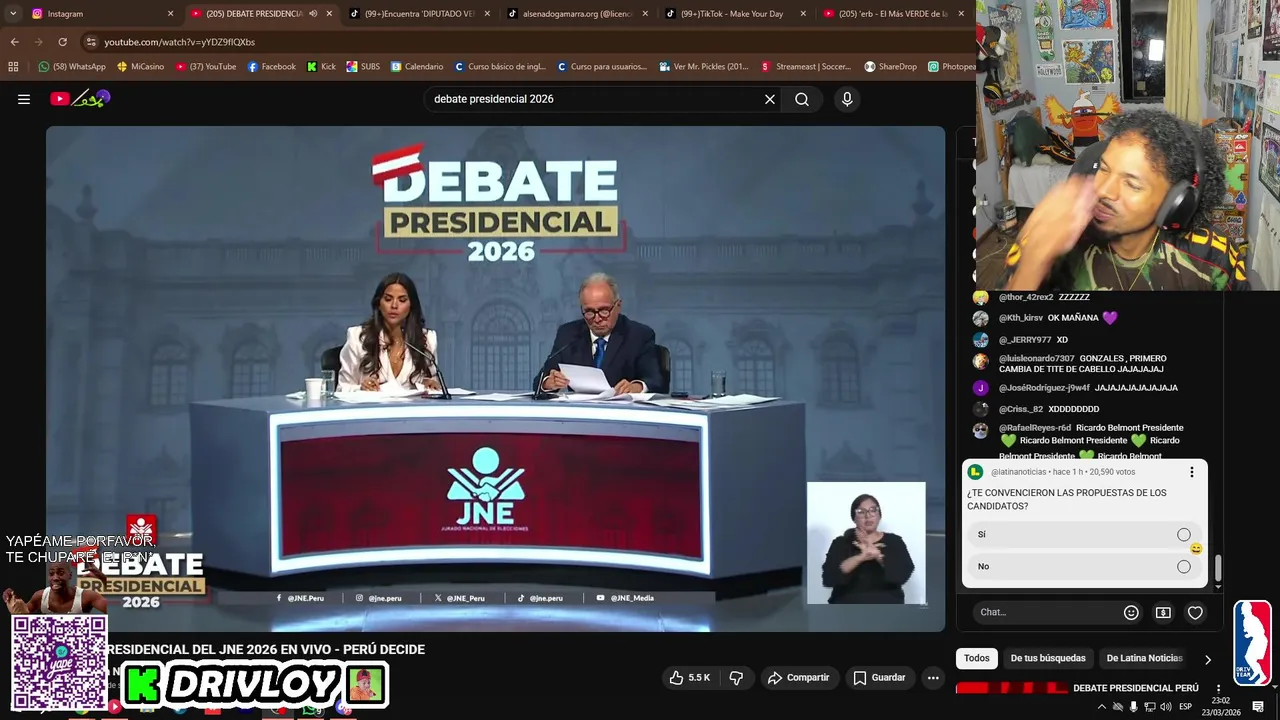Open more actions on the video

933,678
